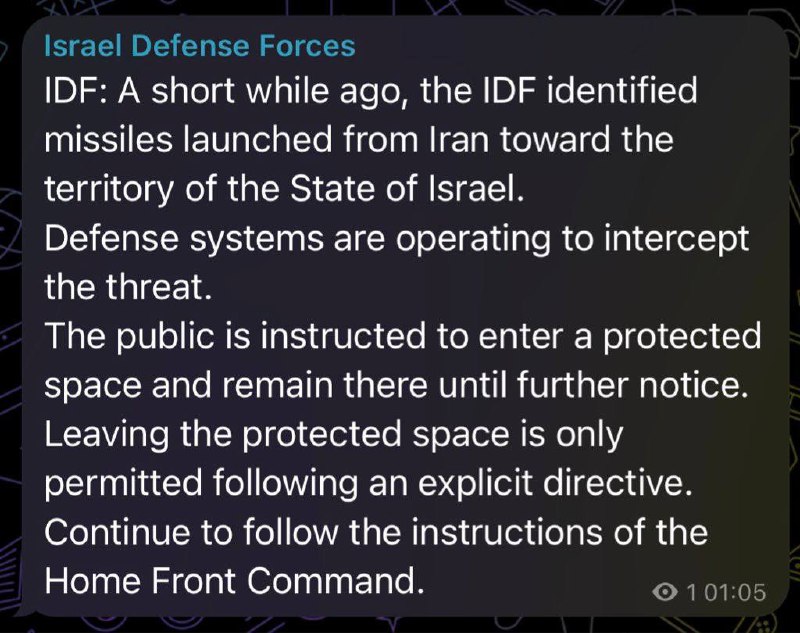Click the text 'the threat.'
The image size is (800, 633).
click(128, 287)
